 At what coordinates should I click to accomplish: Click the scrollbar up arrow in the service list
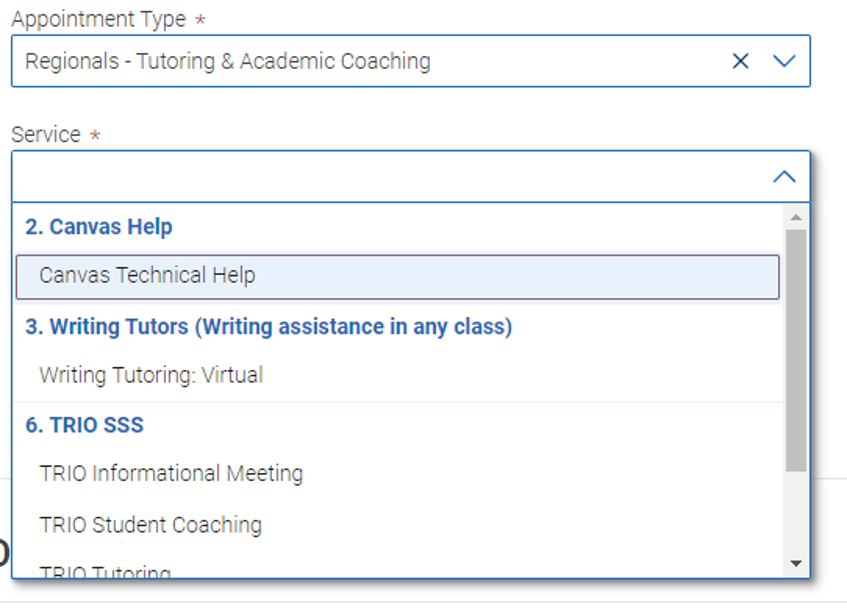(796, 217)
